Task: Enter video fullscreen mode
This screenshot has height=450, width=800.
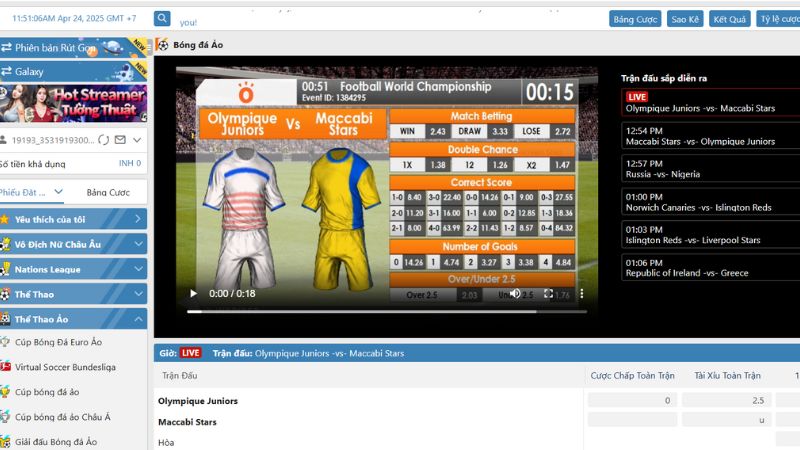Action: point(548,293)
